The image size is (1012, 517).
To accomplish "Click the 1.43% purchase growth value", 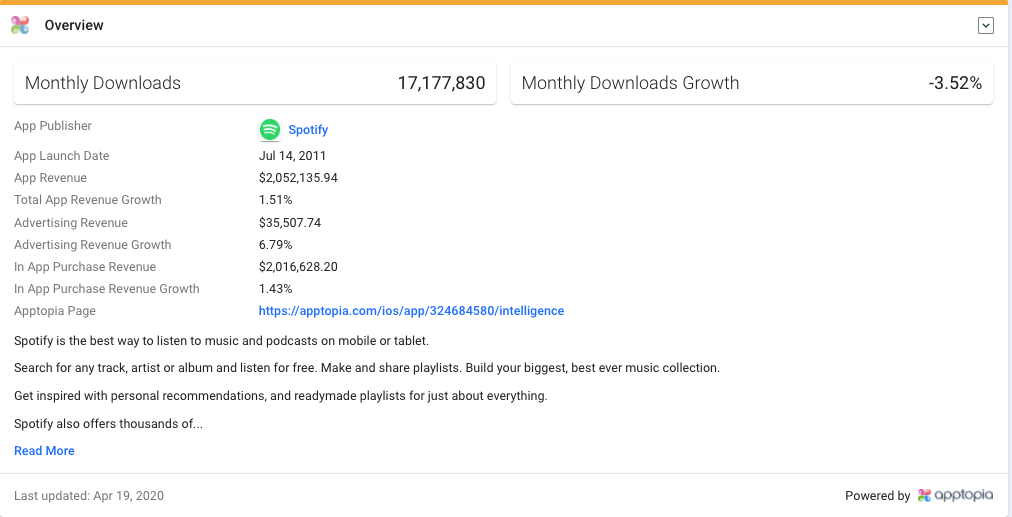I will point(276,289).
